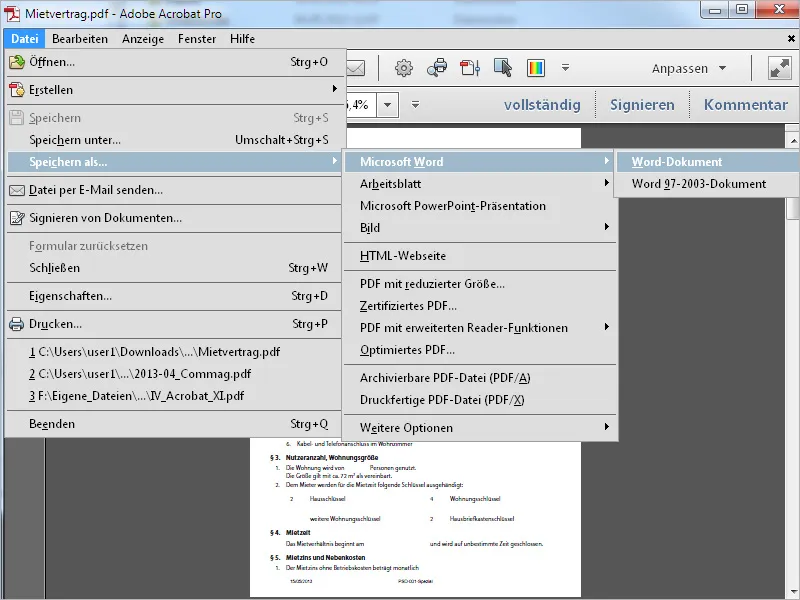Screen dimensions: 800x600
Task: Open the Bearbeiten menu
Action: click(x=80, y=39)
